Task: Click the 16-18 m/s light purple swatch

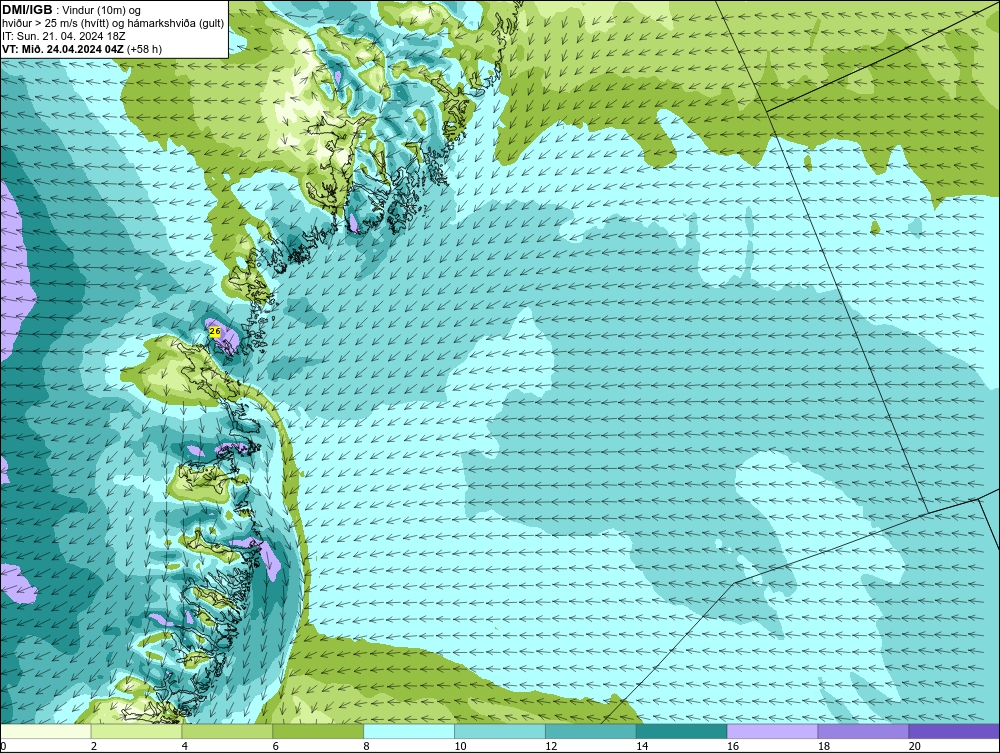Action: click(x=772, y=731)
